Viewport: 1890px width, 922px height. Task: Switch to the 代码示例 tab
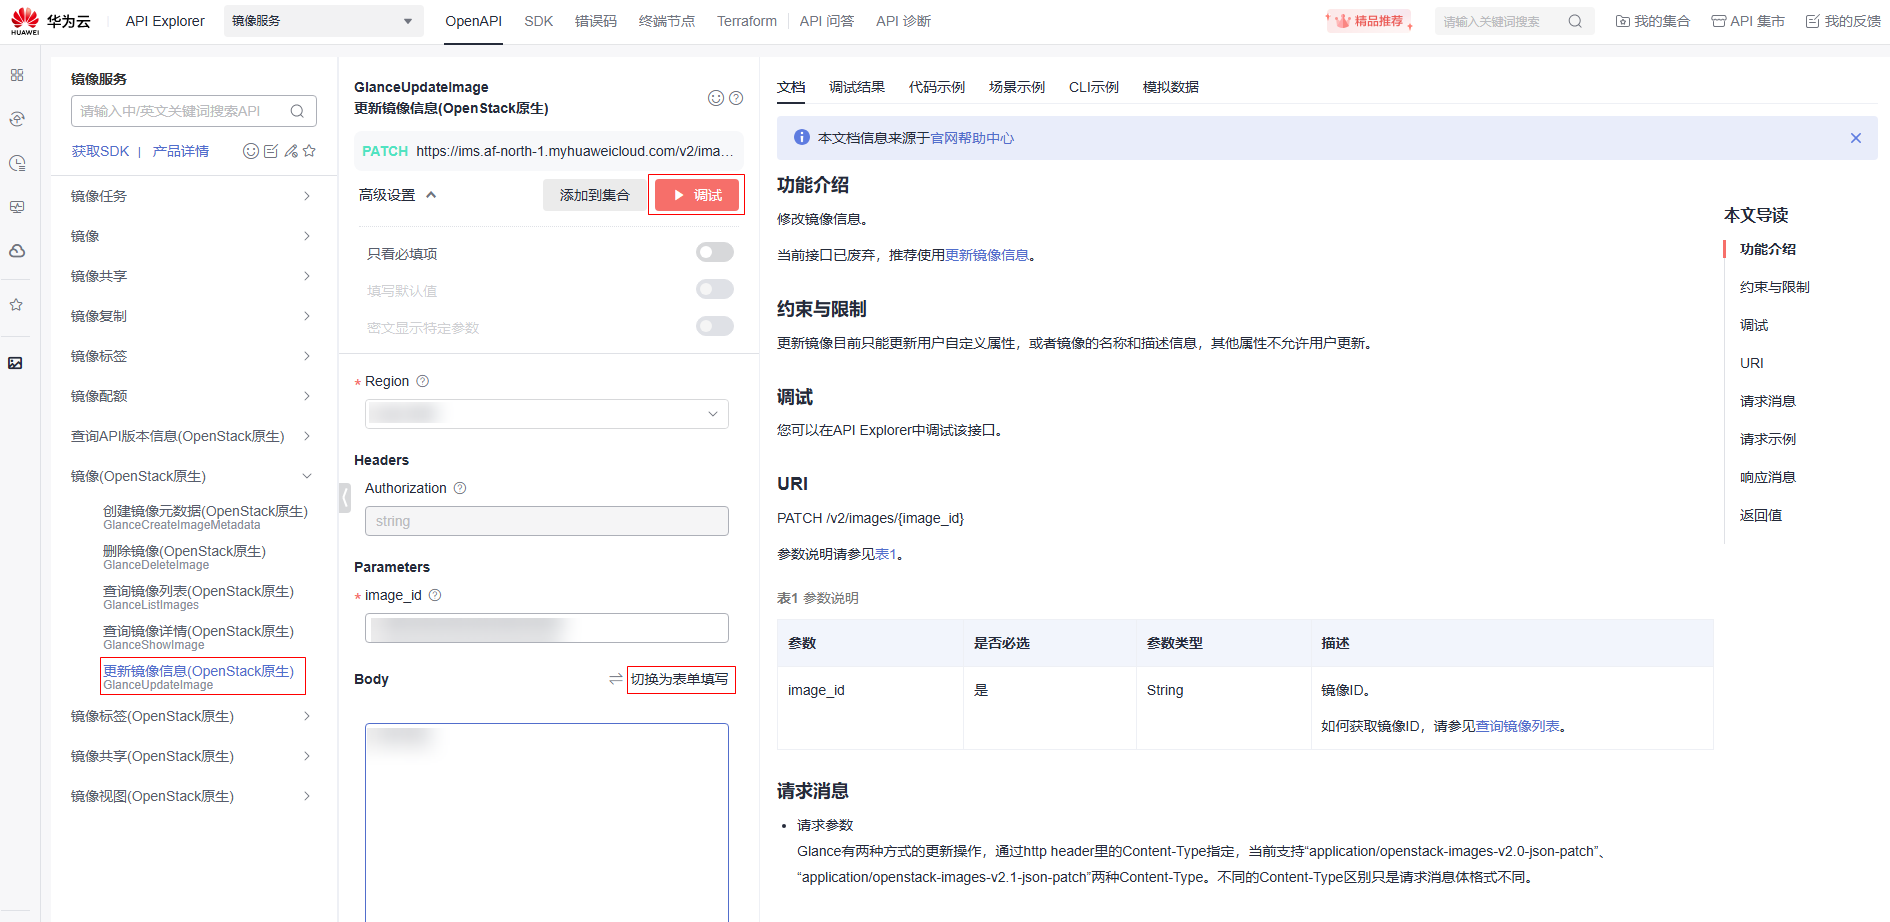tap(936, 87)
